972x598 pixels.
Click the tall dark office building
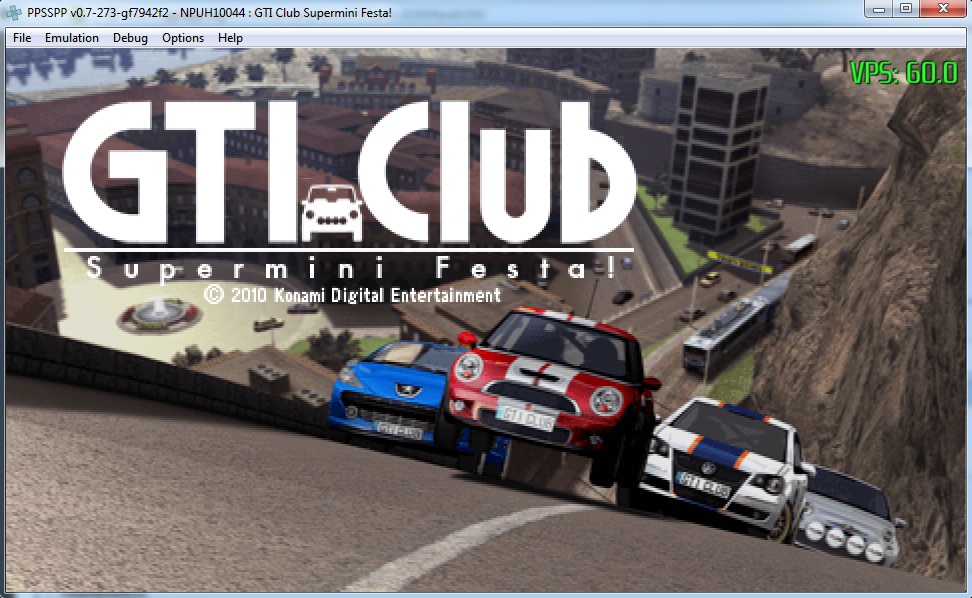coord(718,150)
